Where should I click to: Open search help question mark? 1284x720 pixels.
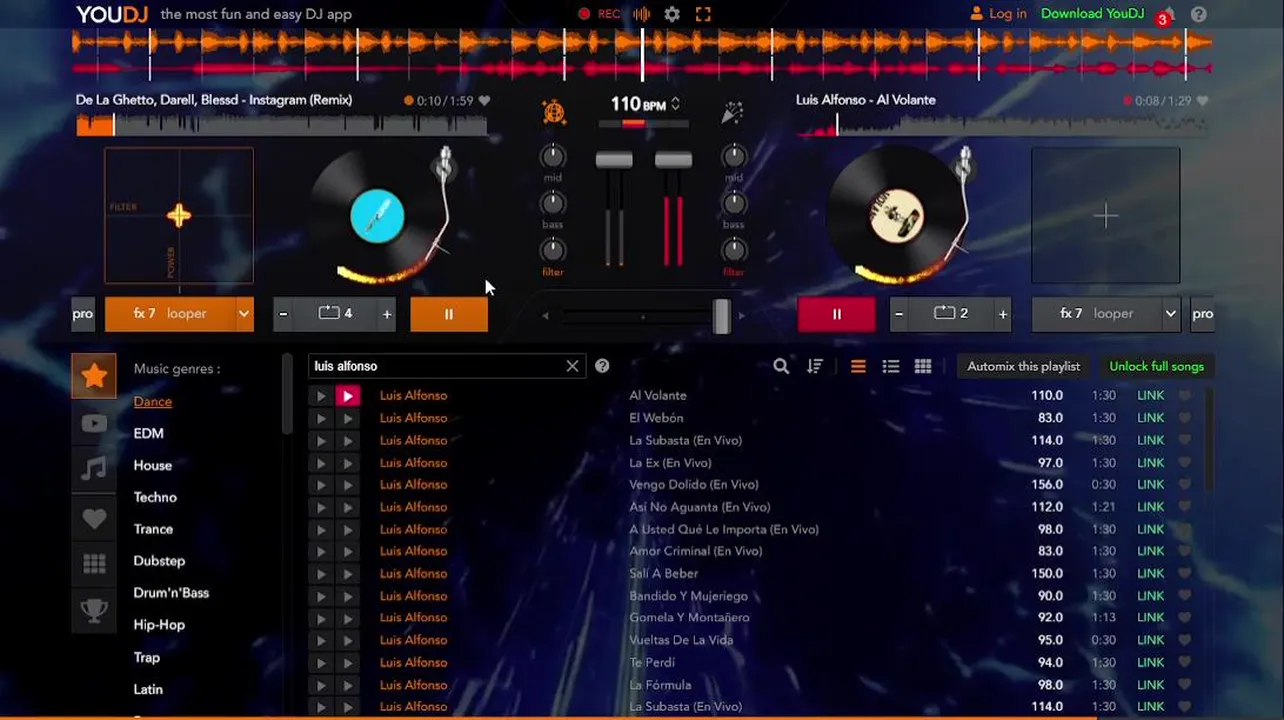coord(602,366)
